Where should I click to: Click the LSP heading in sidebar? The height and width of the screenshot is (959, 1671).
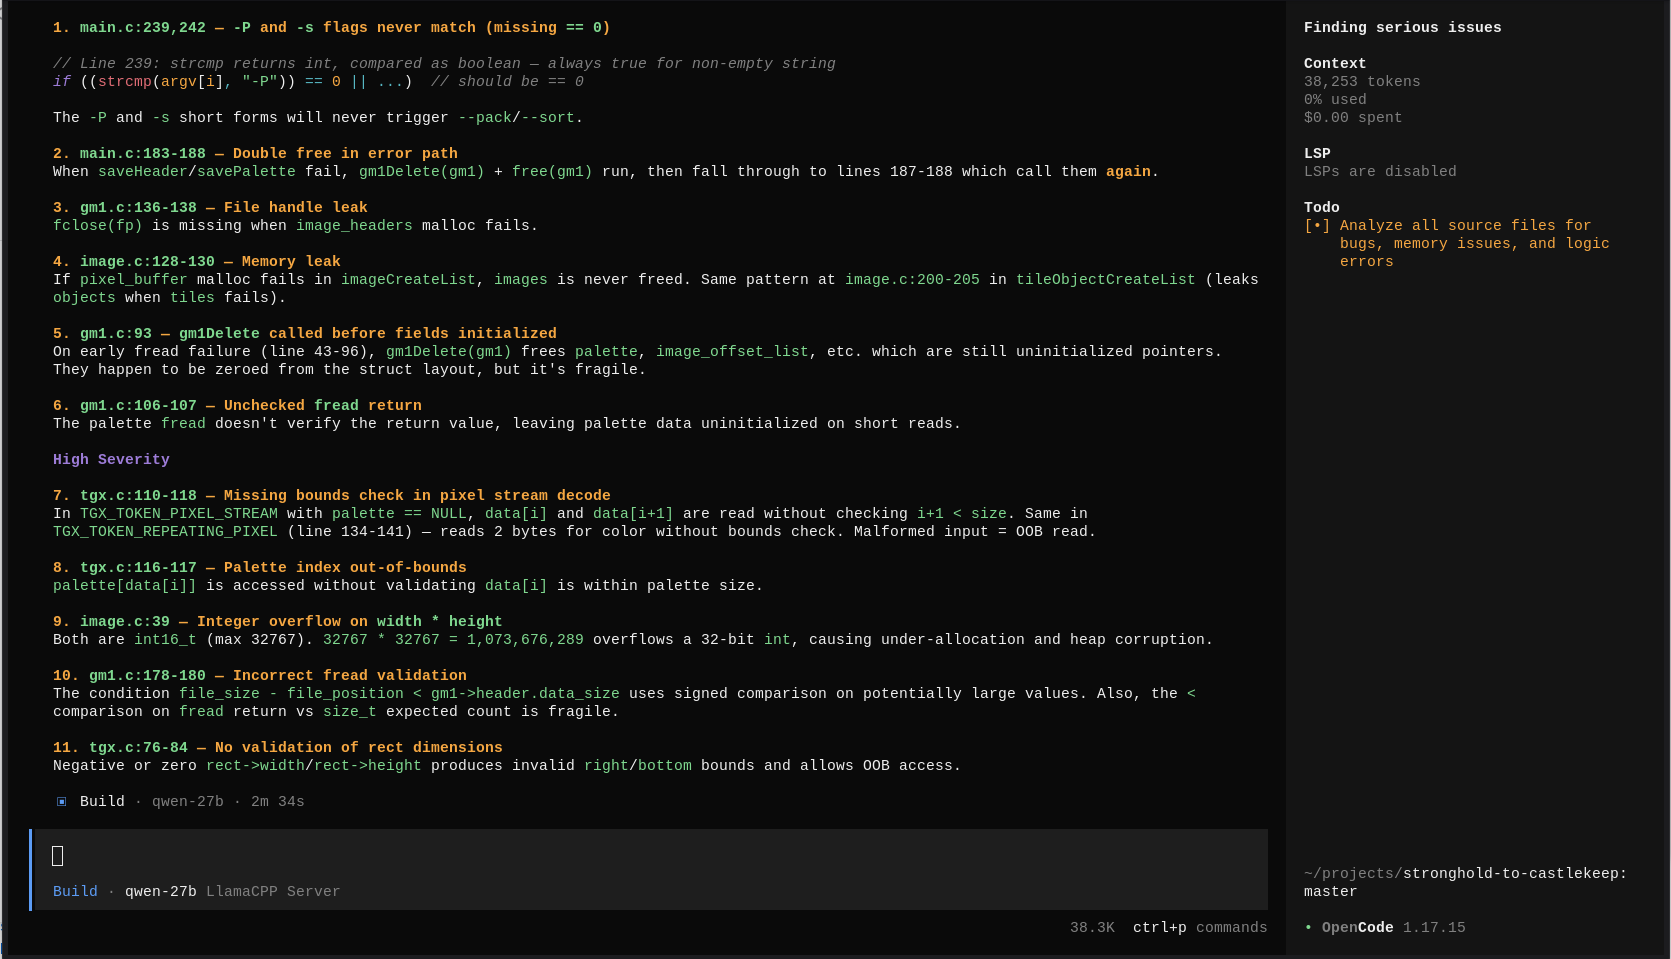click(1317, 154)
